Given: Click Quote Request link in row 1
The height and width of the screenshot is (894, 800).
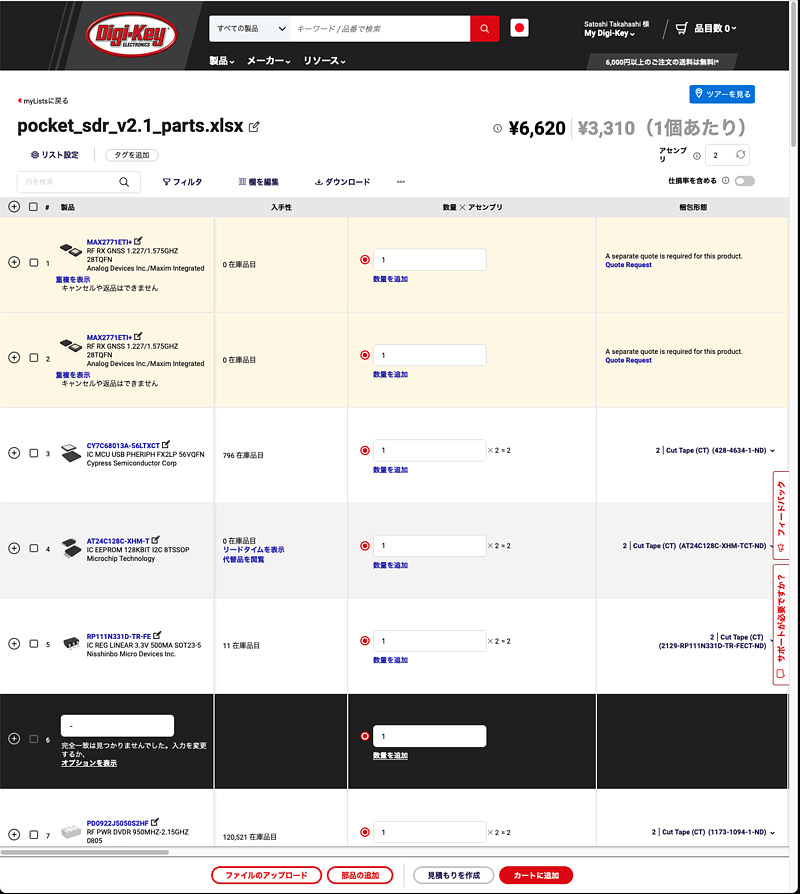Looking at the screenshot, I should (x=628, y=265).
